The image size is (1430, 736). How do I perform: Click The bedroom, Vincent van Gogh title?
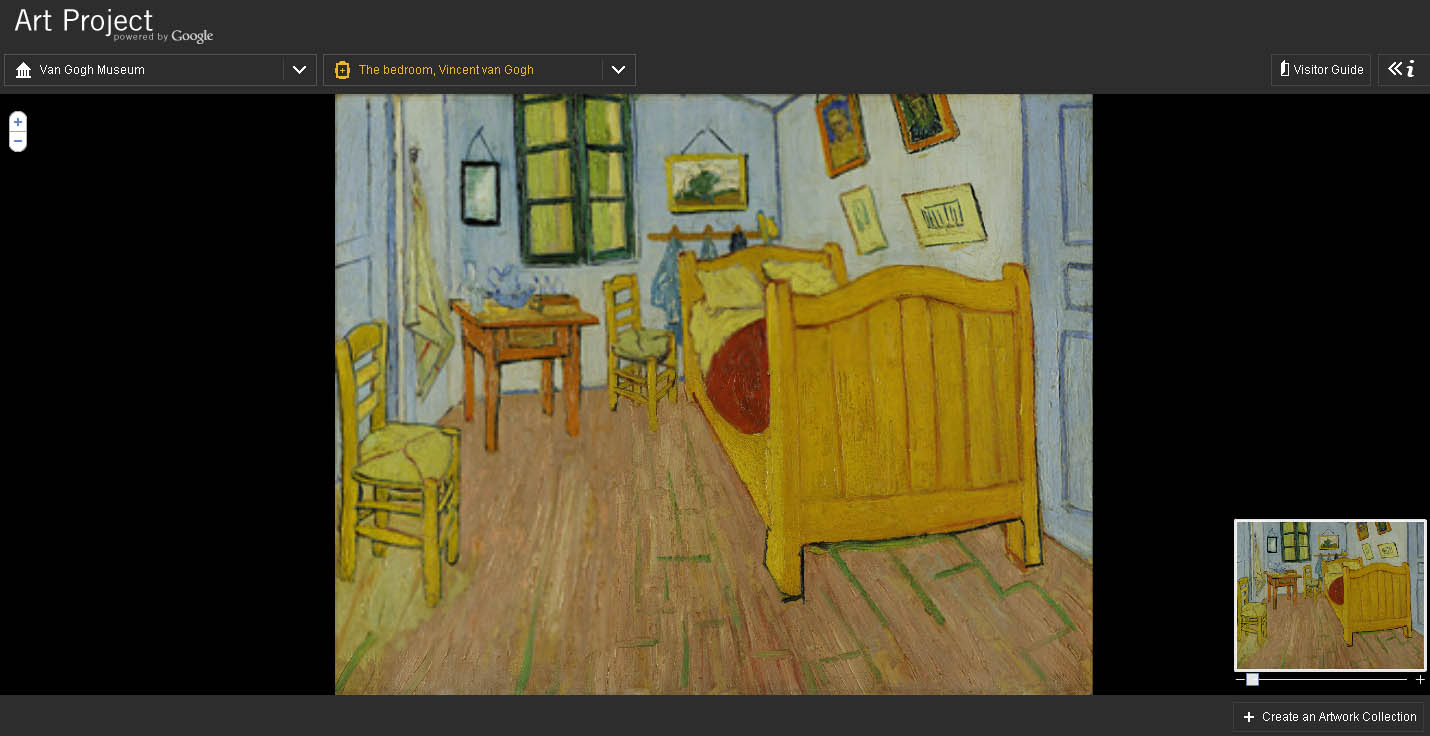(446, 70)
